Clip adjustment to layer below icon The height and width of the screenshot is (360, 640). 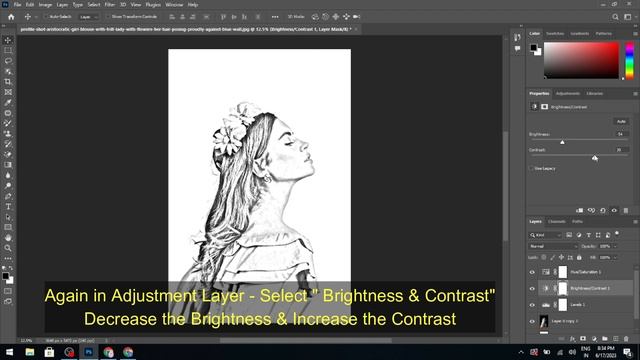click(x=580, y=211)
